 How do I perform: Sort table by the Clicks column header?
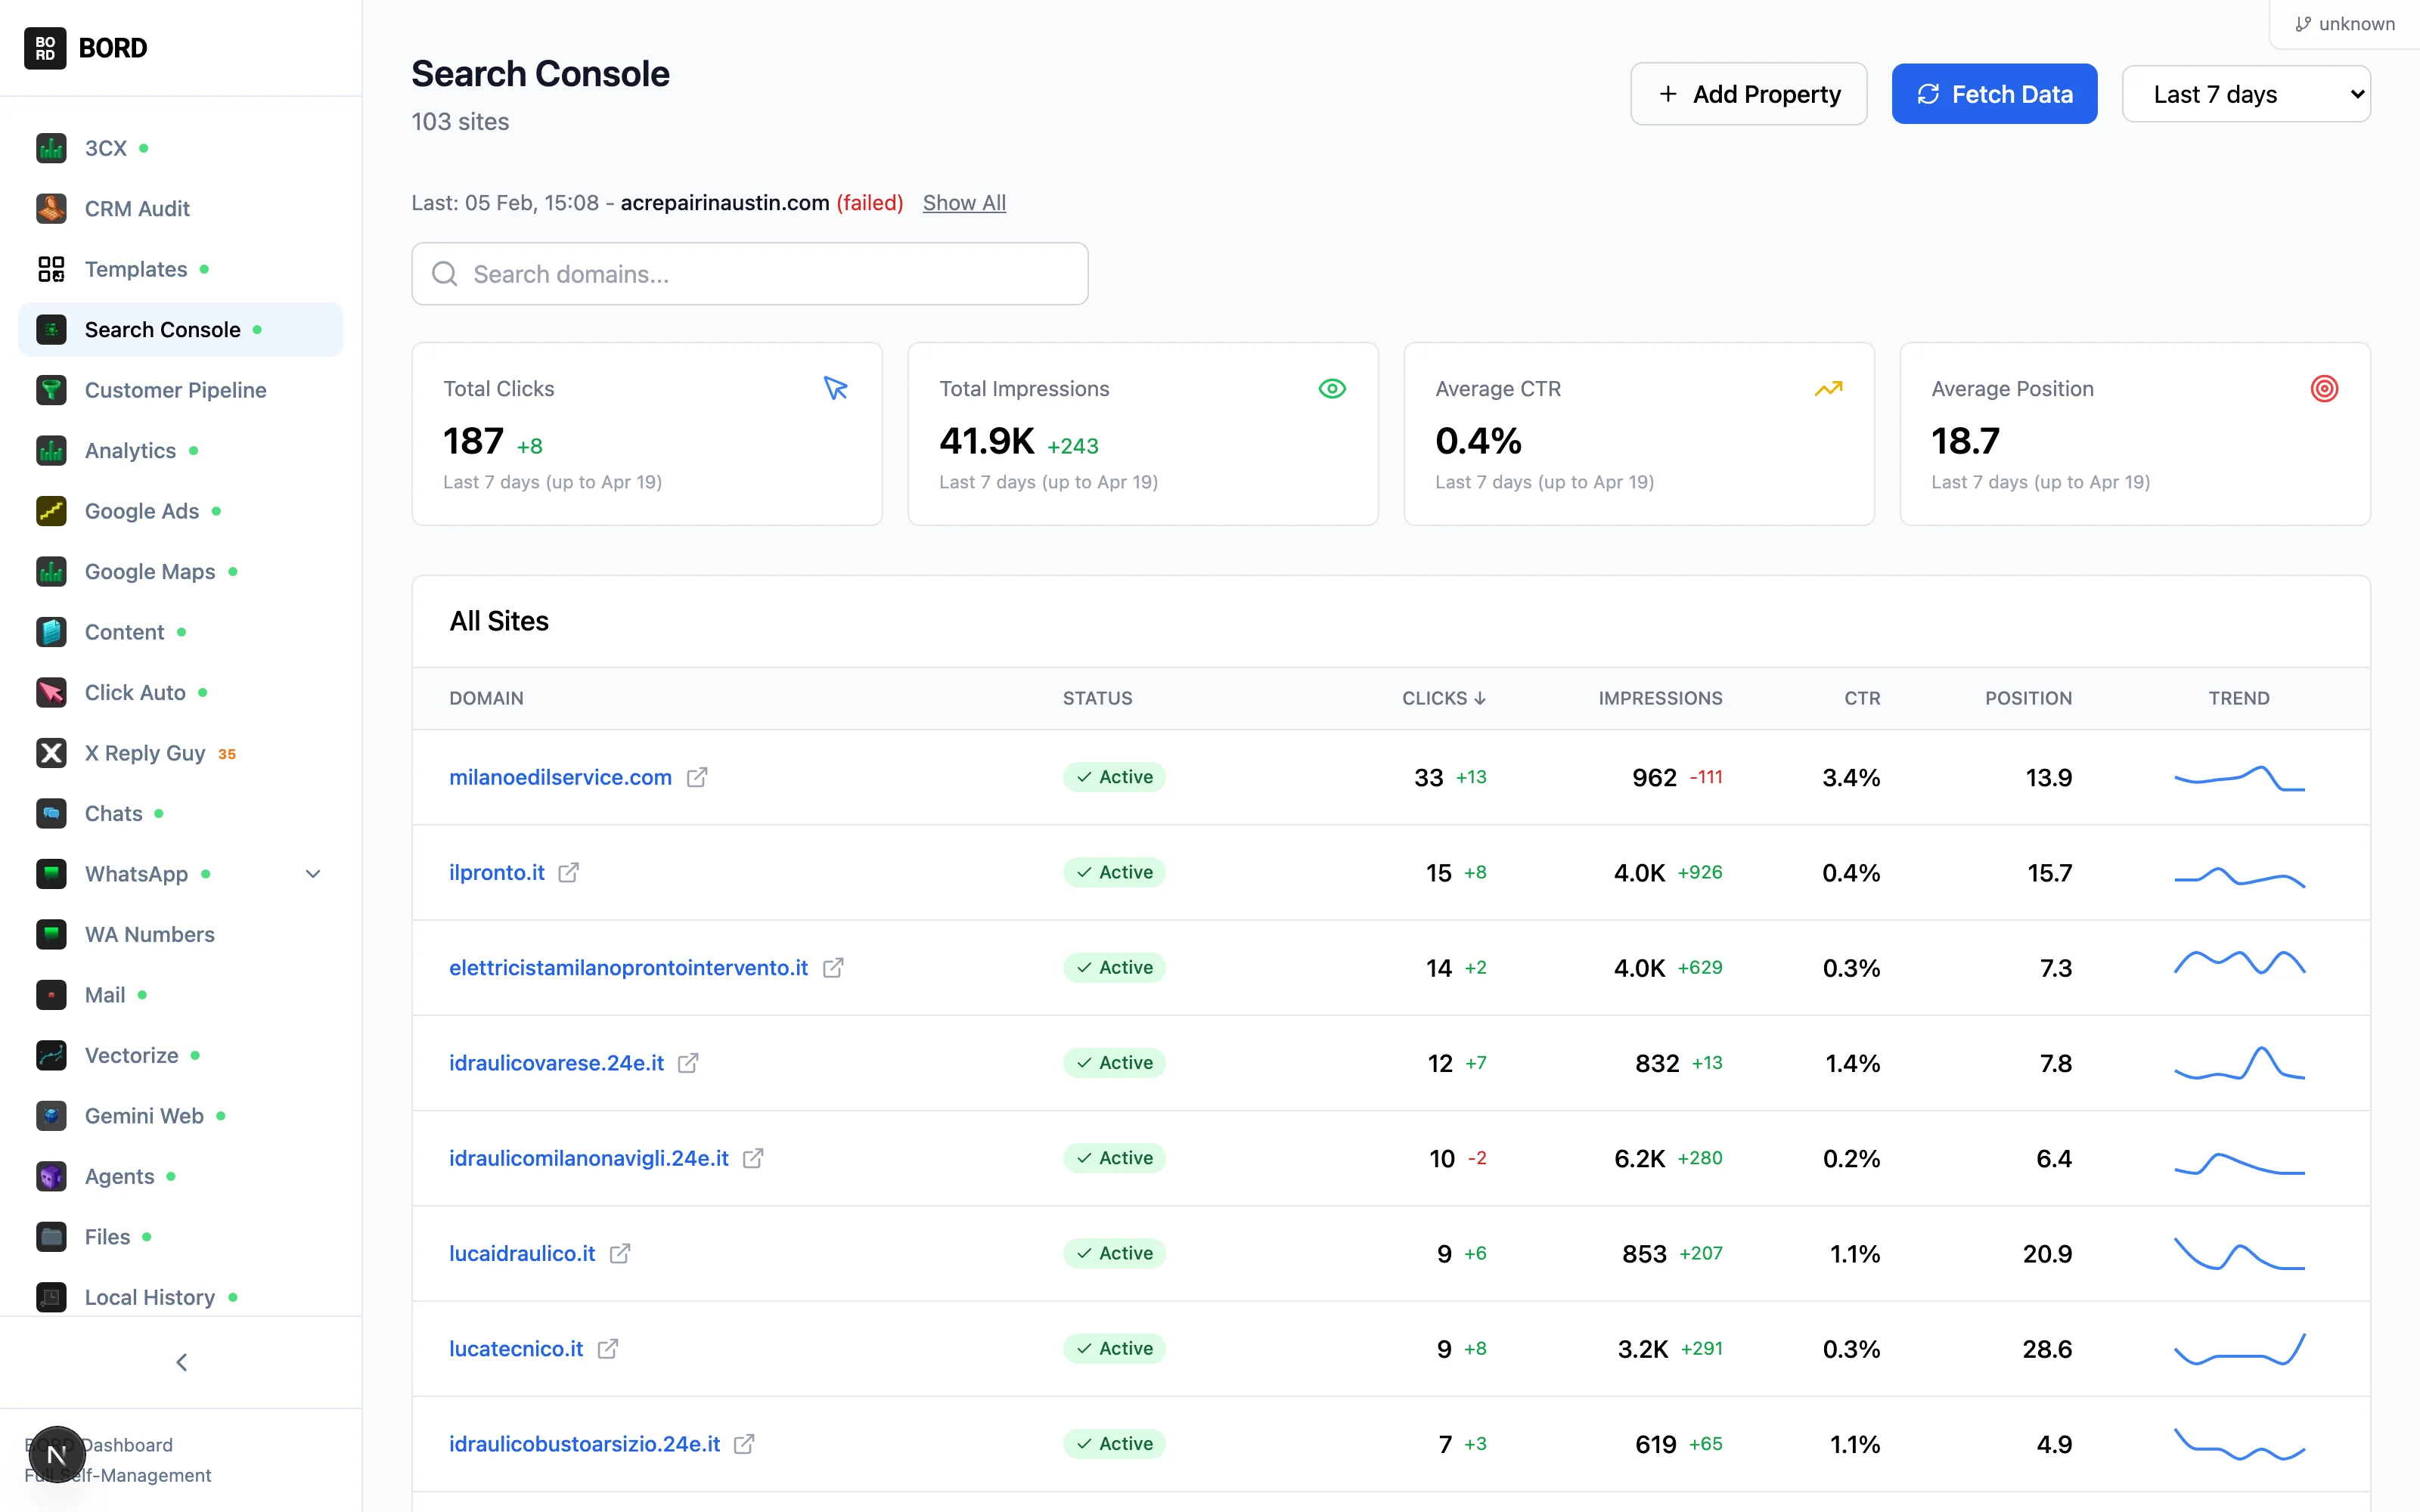click(x=1443, y=698)
